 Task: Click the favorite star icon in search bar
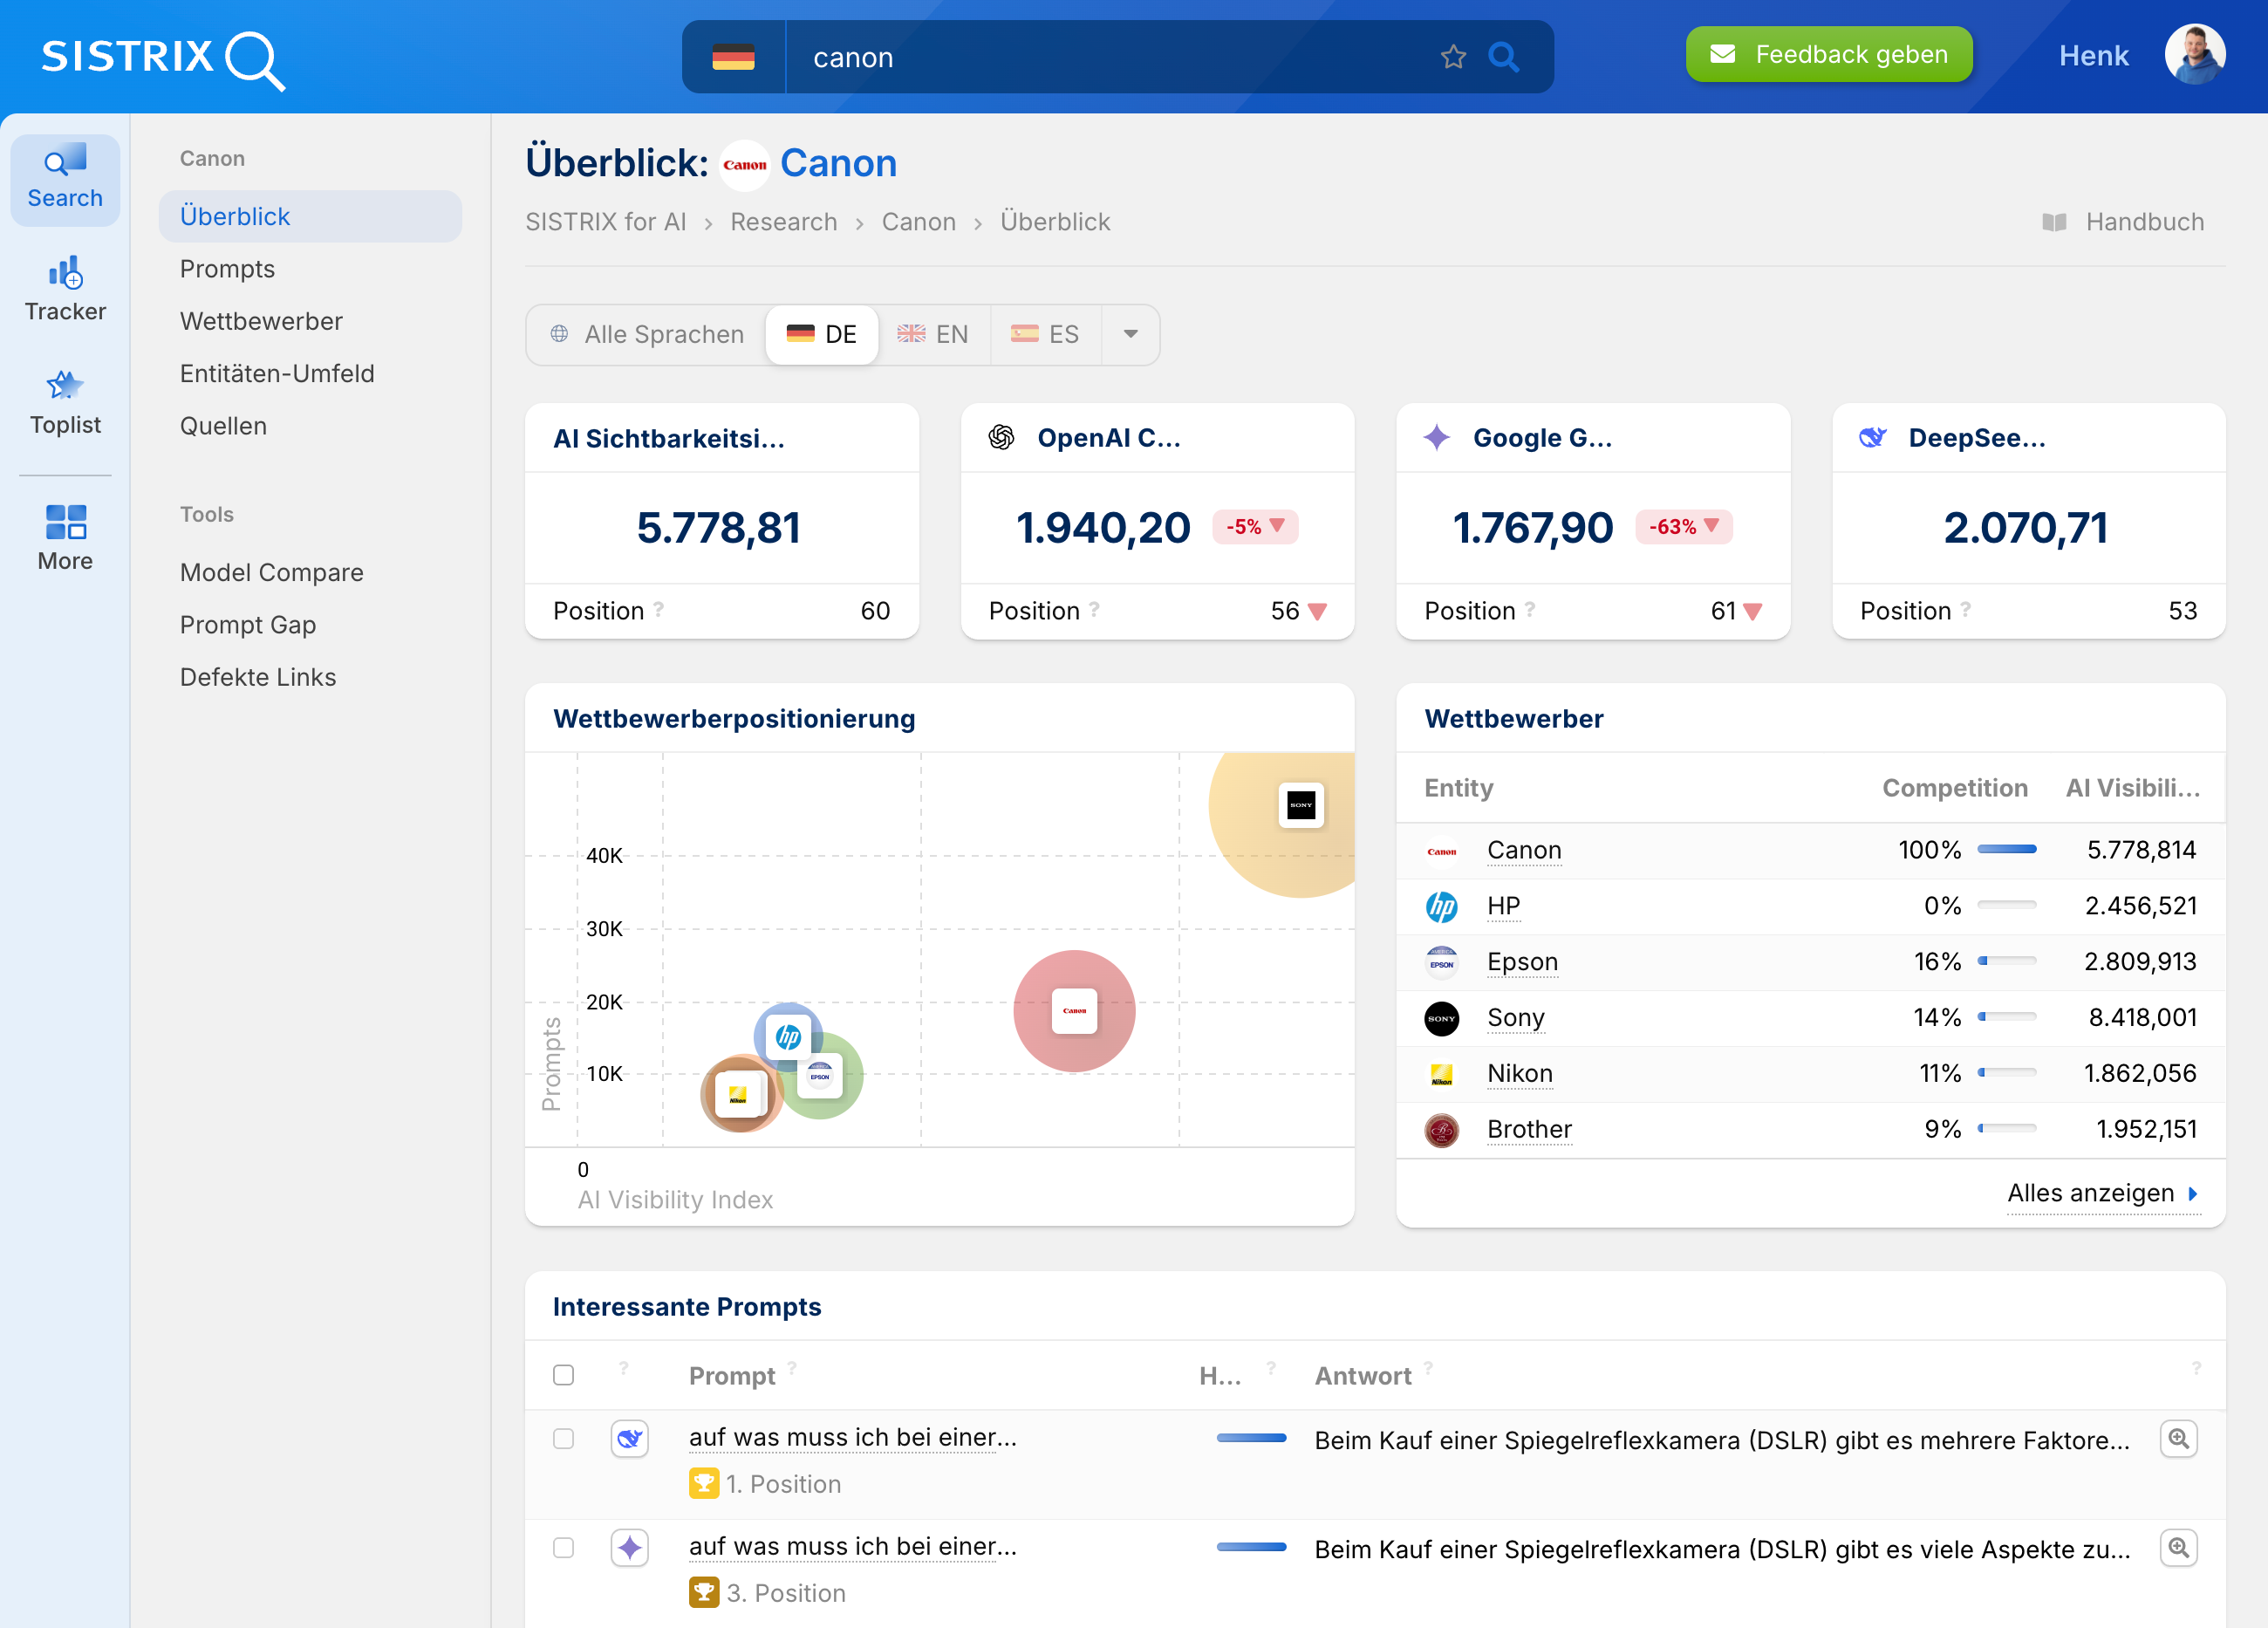tap(1453, 57)
